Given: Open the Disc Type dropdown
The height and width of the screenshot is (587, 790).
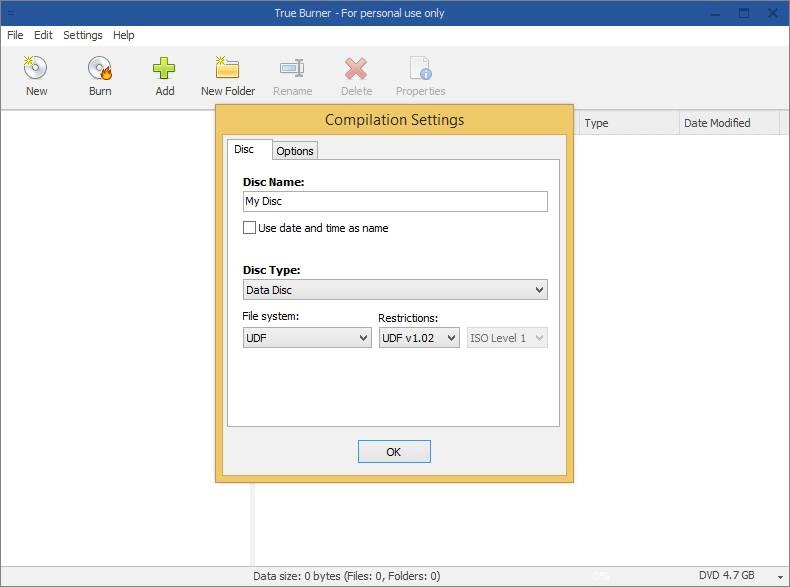Looking at the screenshot, I should tap(395, 290).
